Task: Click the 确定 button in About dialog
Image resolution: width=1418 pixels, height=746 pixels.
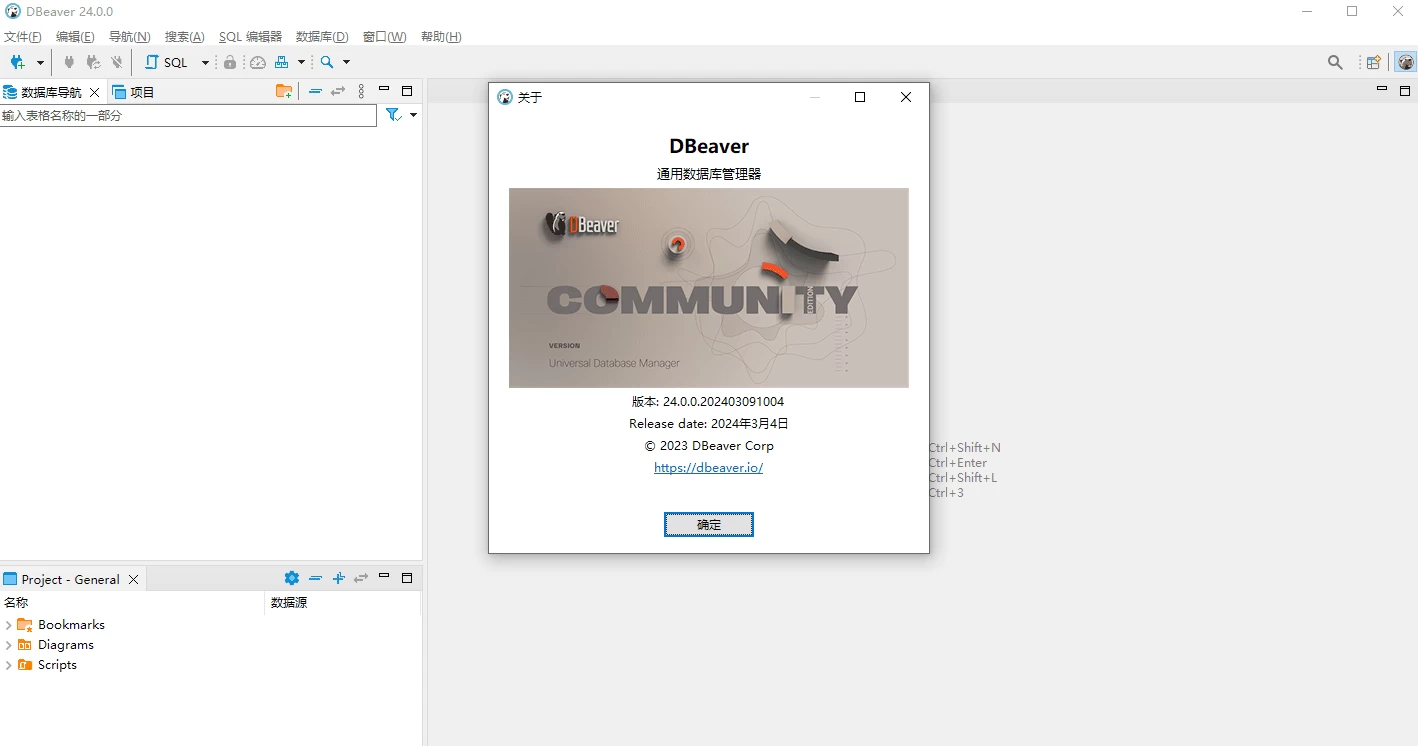Action: [x=708, y=524]
